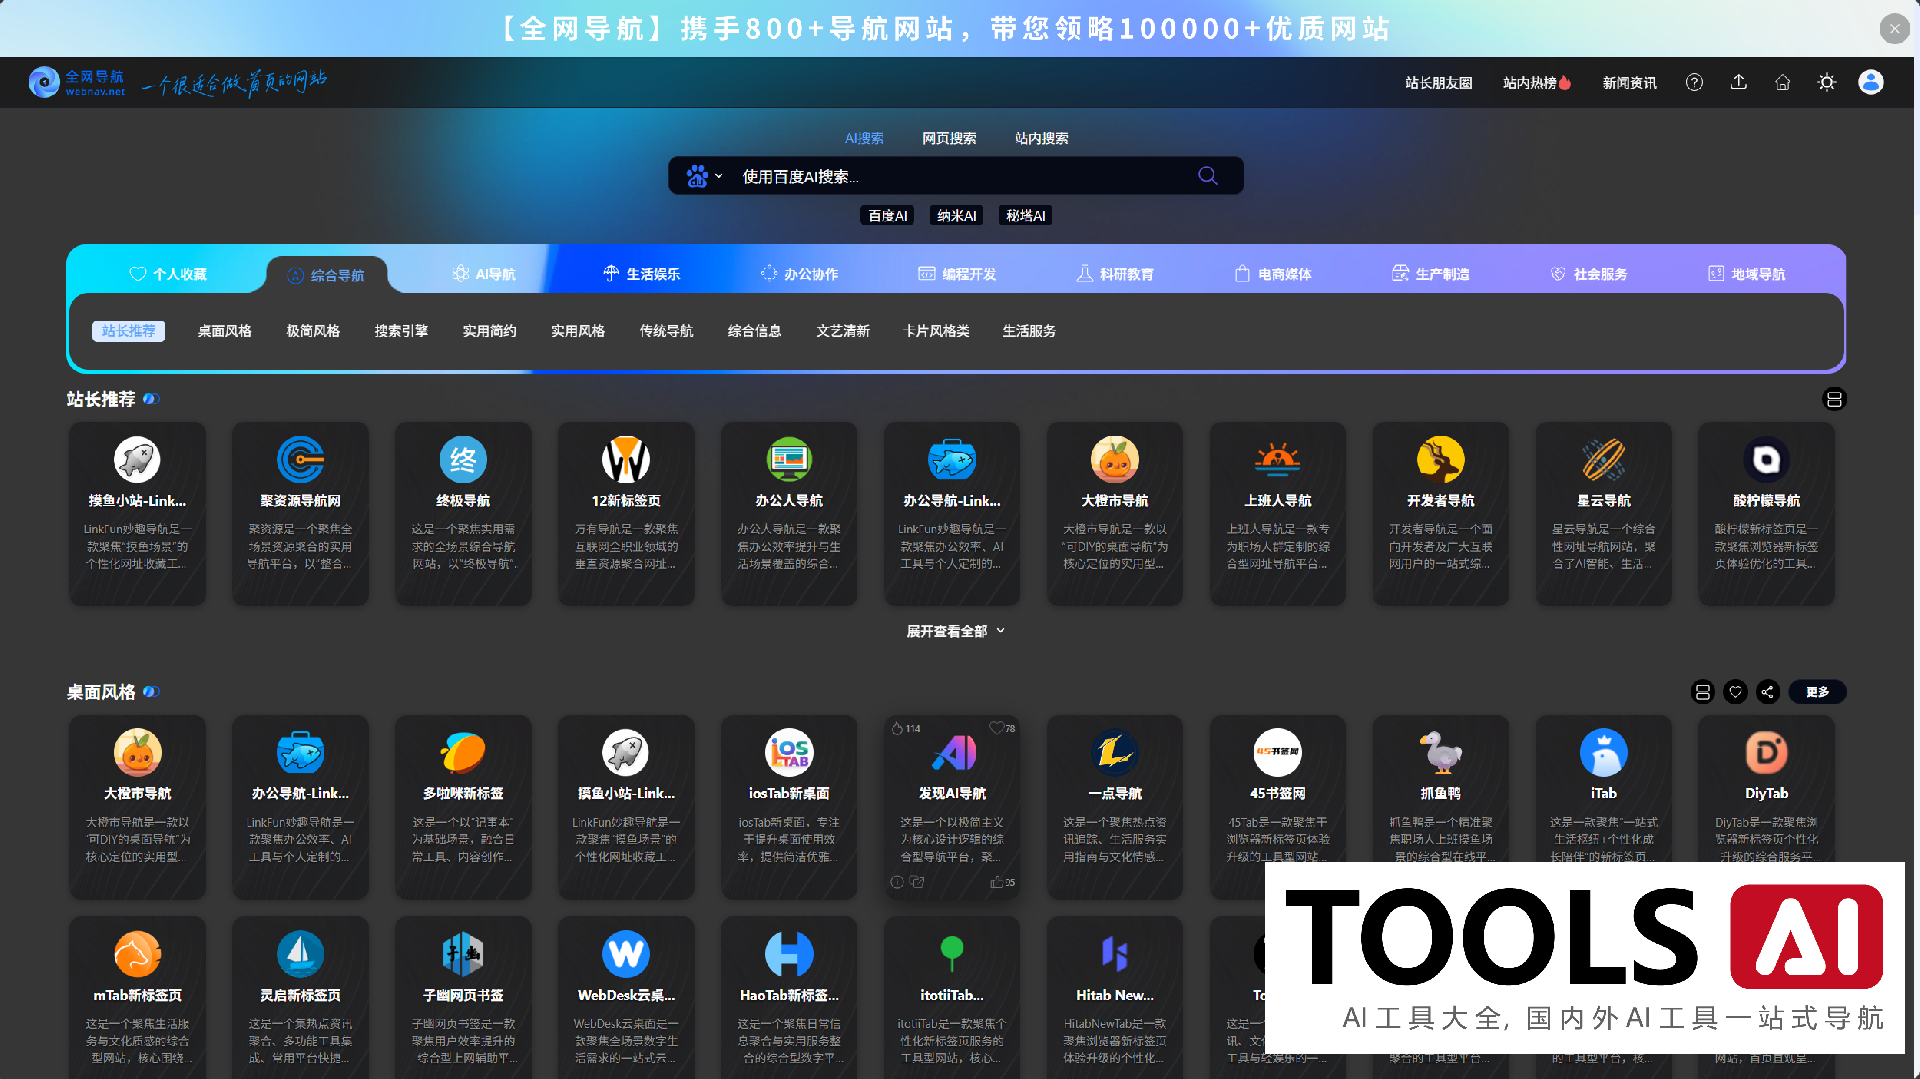This screenshot has width=1920, height=1079.
Task: Select the 网页搜索 search tab
Action: 948,138
